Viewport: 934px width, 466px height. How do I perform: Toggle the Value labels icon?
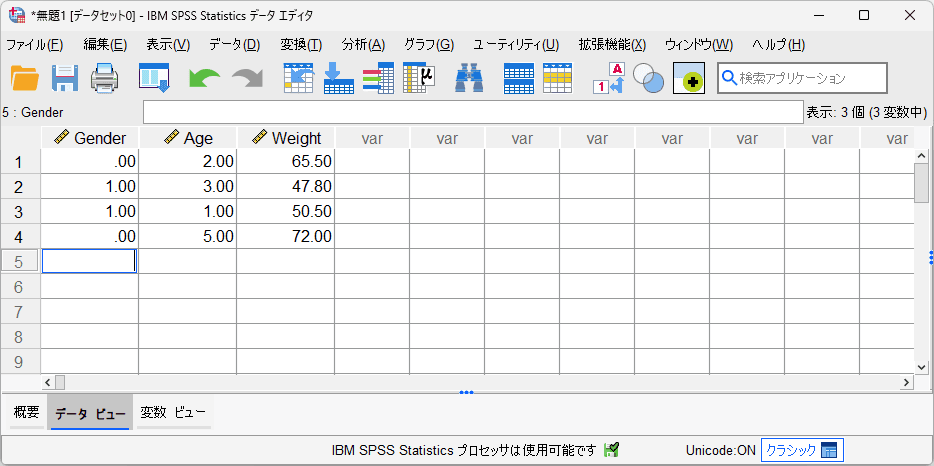click(x=608, y=78)
